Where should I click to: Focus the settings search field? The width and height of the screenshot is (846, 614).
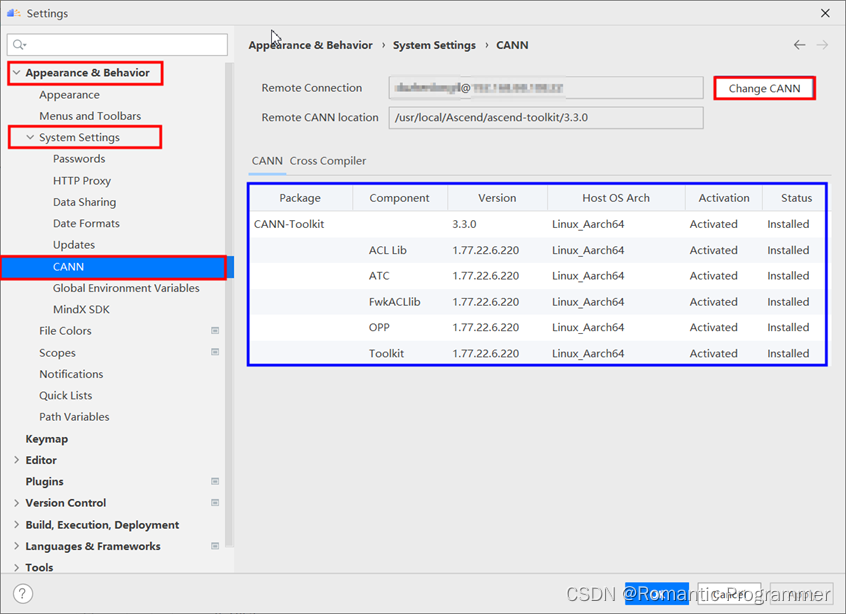pyautogui.click(x=117, y=45)
